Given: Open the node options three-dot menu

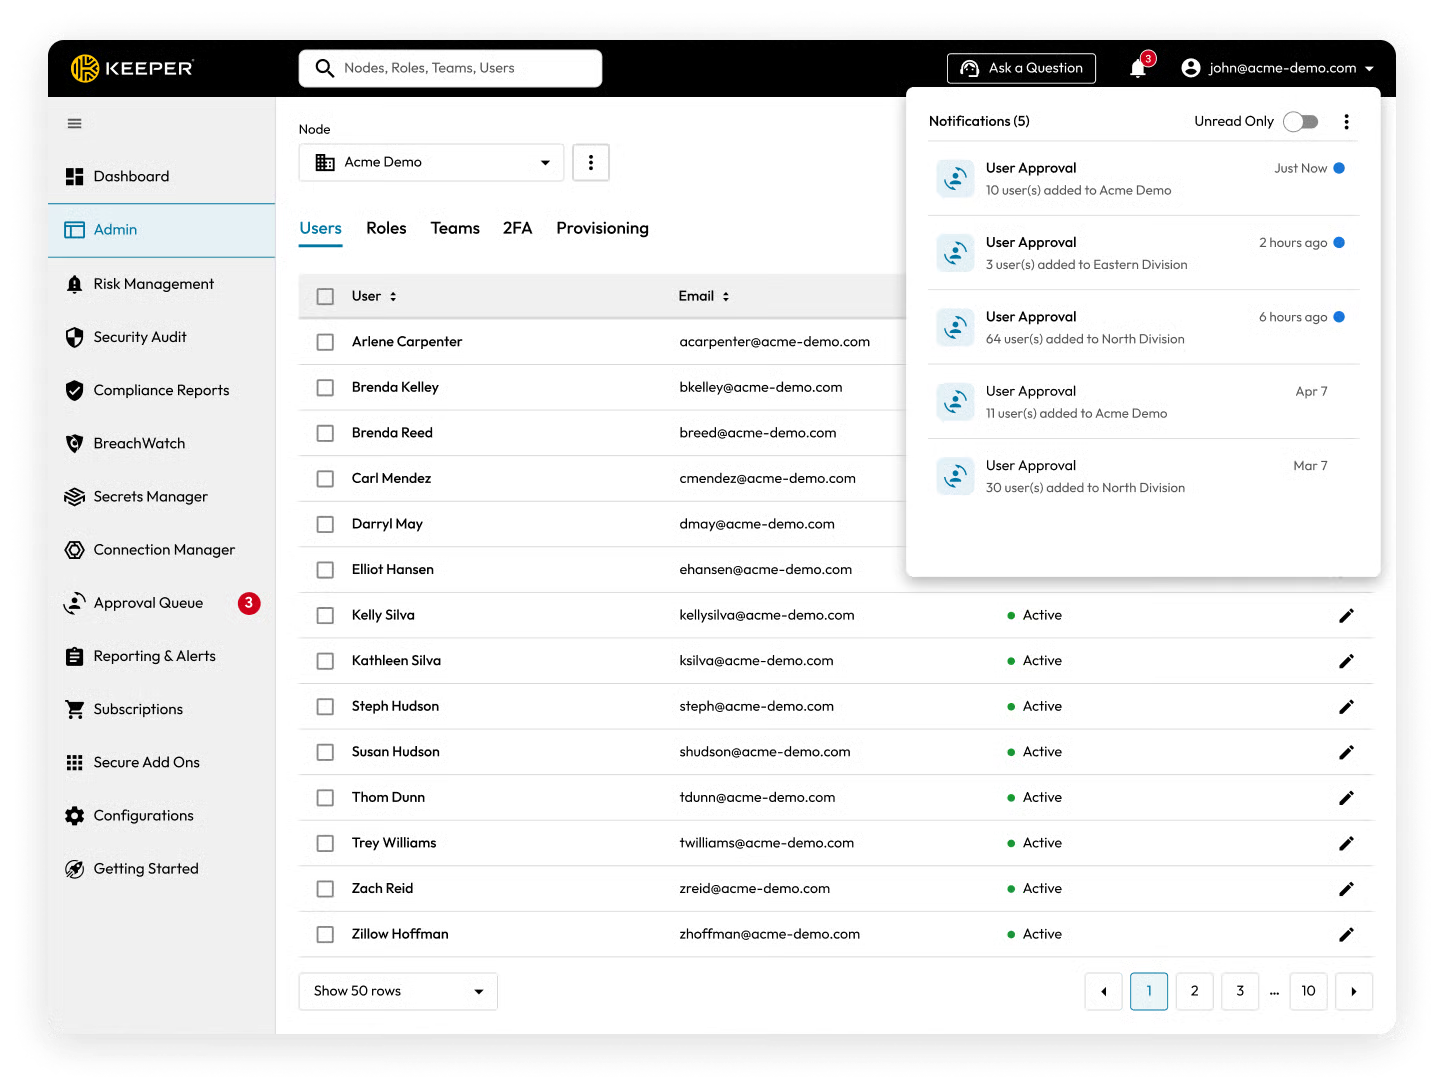Looking at the screenshot, I should (x=591, y=162).
